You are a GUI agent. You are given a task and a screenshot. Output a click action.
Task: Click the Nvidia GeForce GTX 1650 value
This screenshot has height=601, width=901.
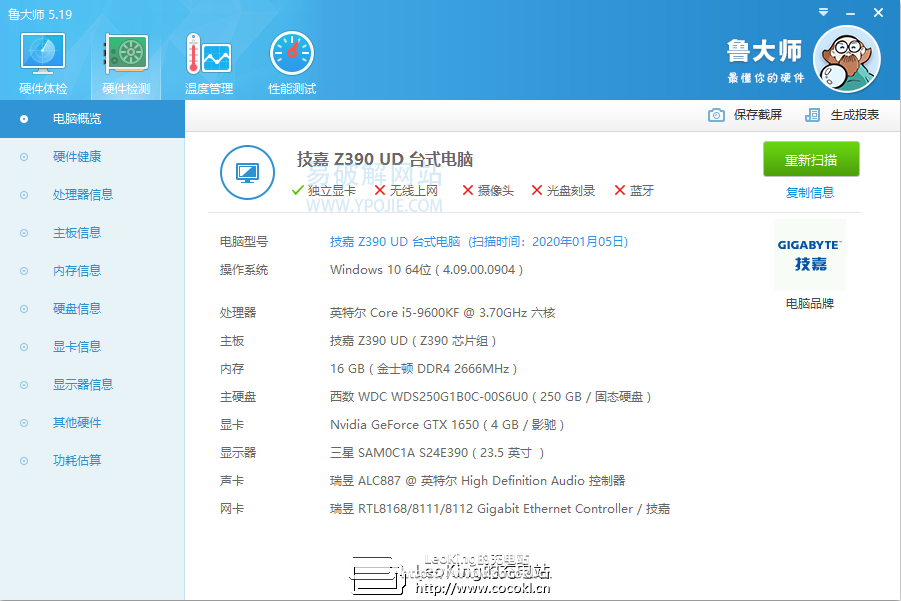coord(447,425)
